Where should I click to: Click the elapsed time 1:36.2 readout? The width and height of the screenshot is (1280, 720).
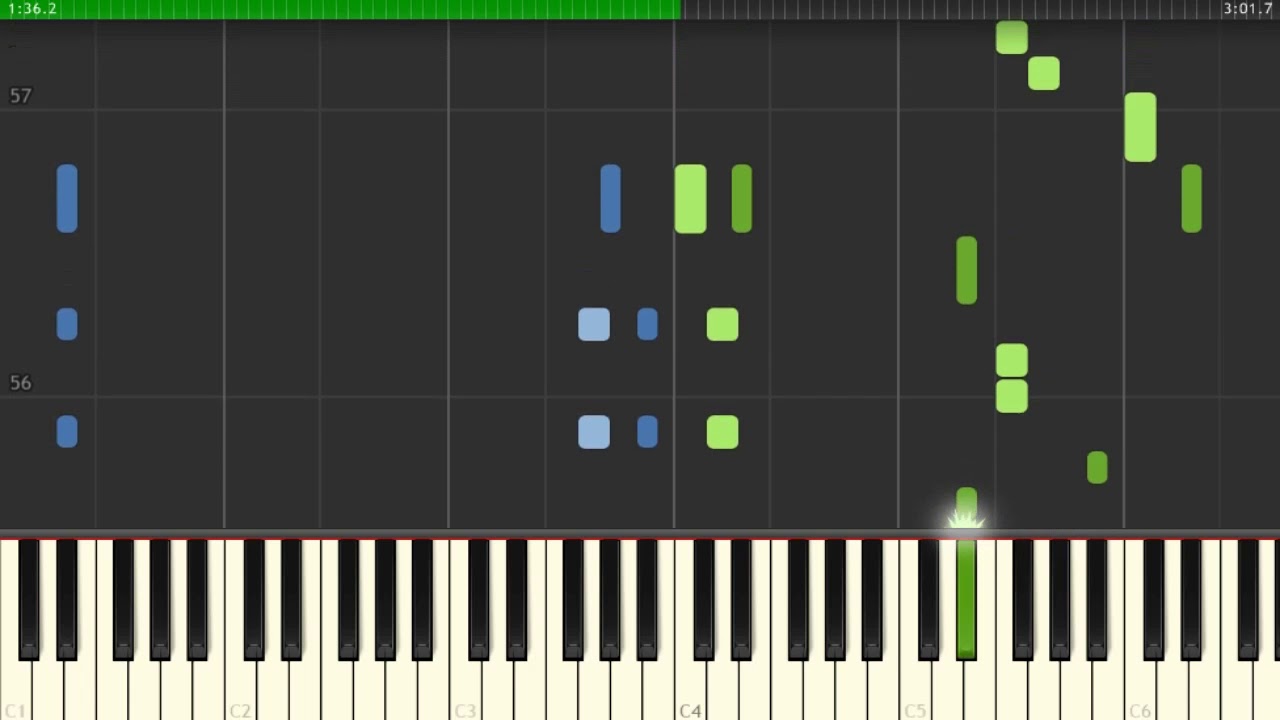tap(32, 9)
